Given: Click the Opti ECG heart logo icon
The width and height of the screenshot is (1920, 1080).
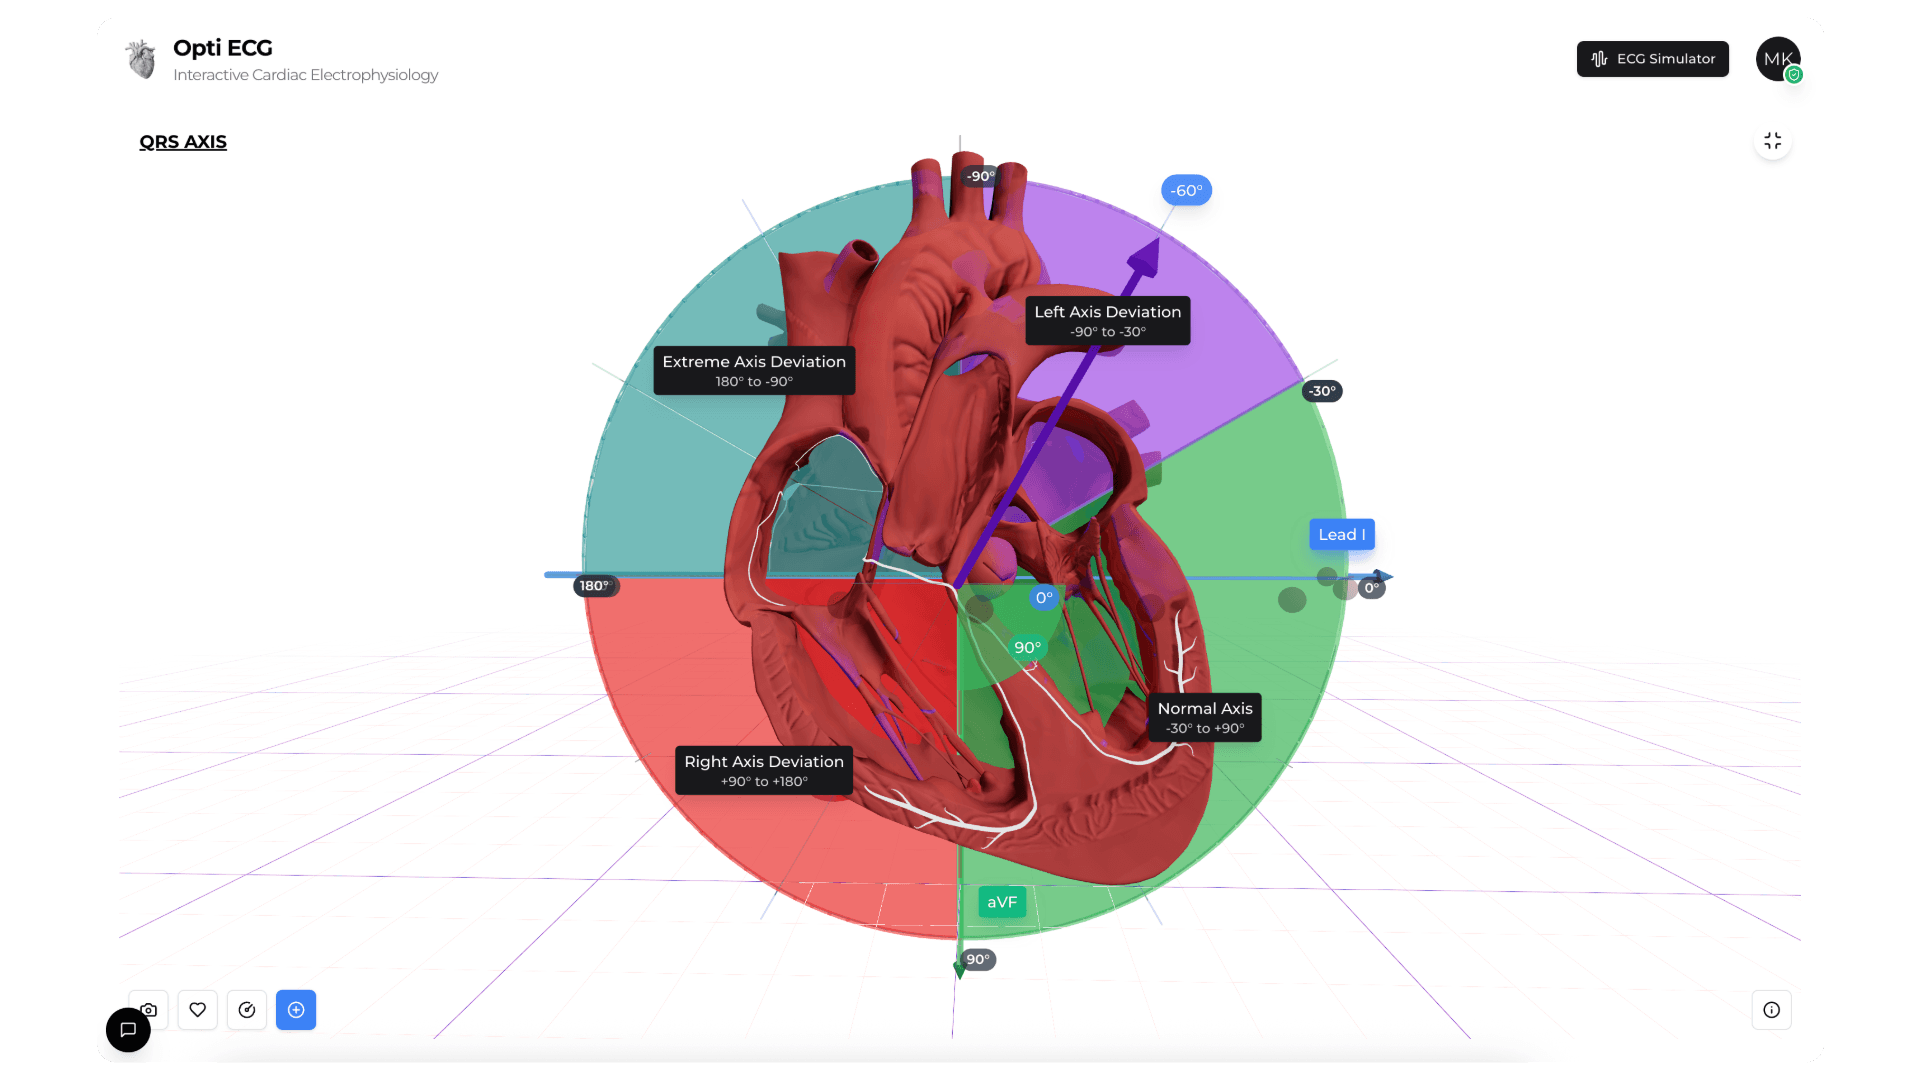Looking at the screenshot, I should 140,59.
